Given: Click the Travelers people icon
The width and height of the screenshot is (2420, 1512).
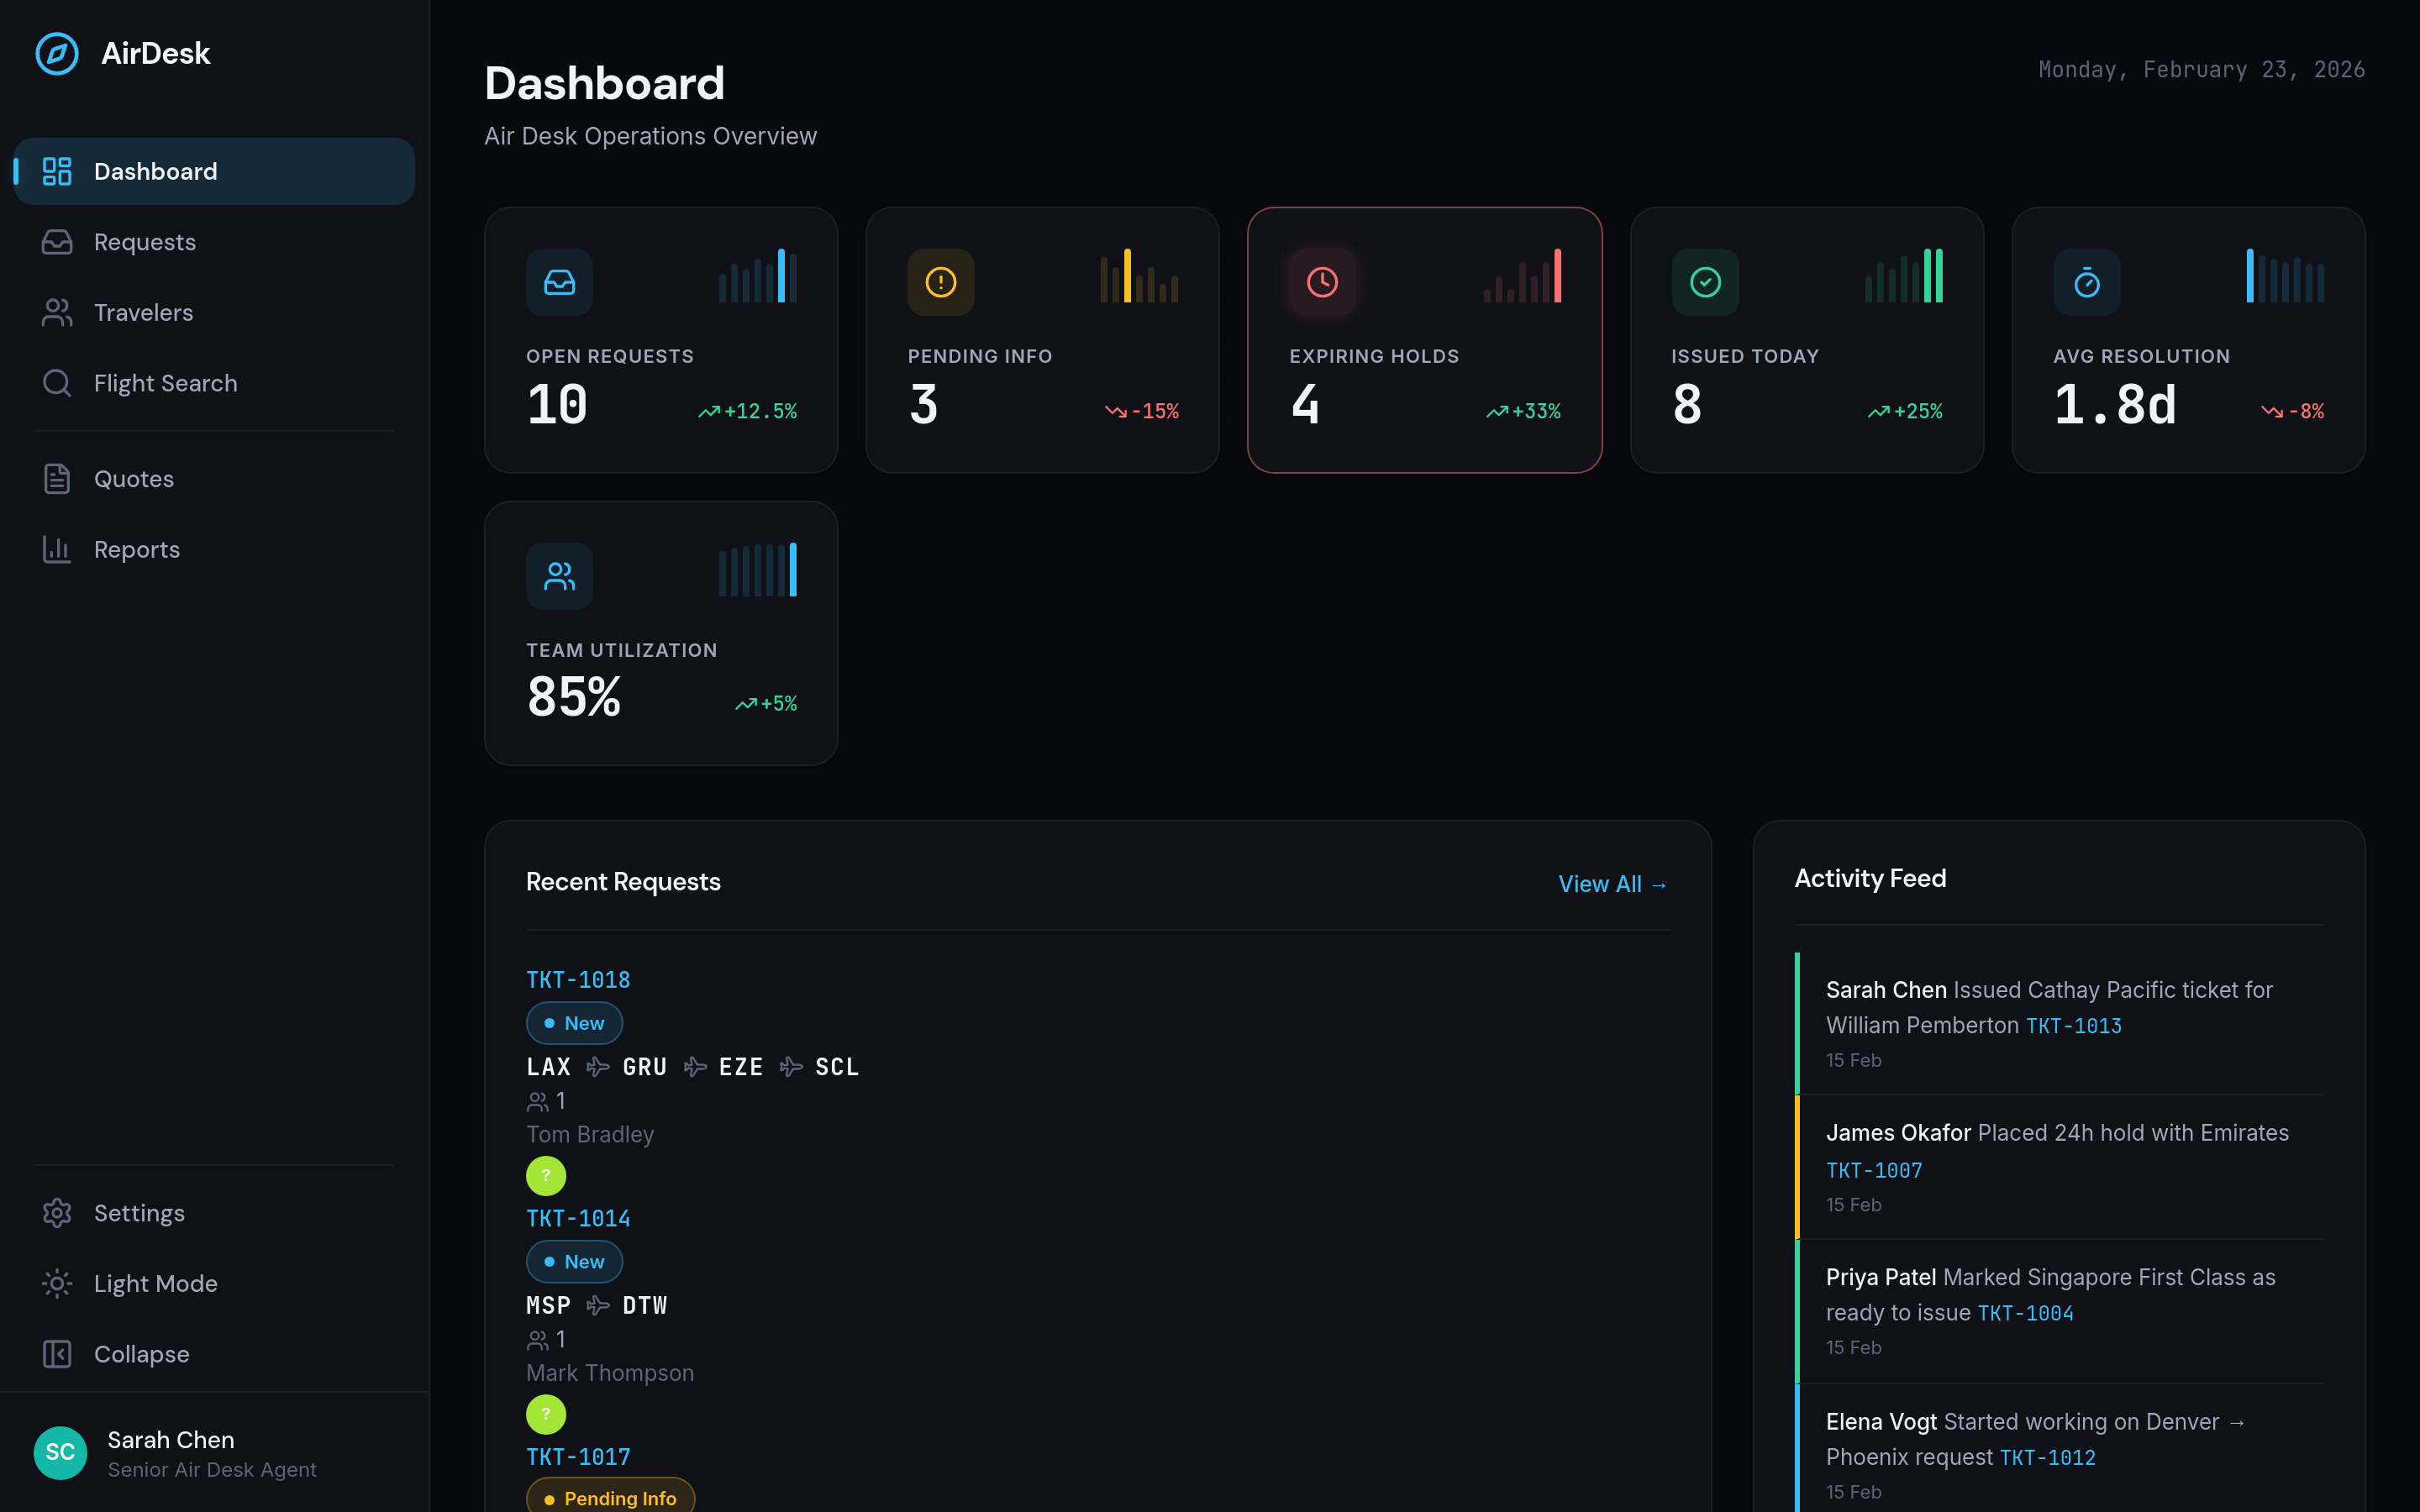Looking at the screenshot, I should [57, 312].
